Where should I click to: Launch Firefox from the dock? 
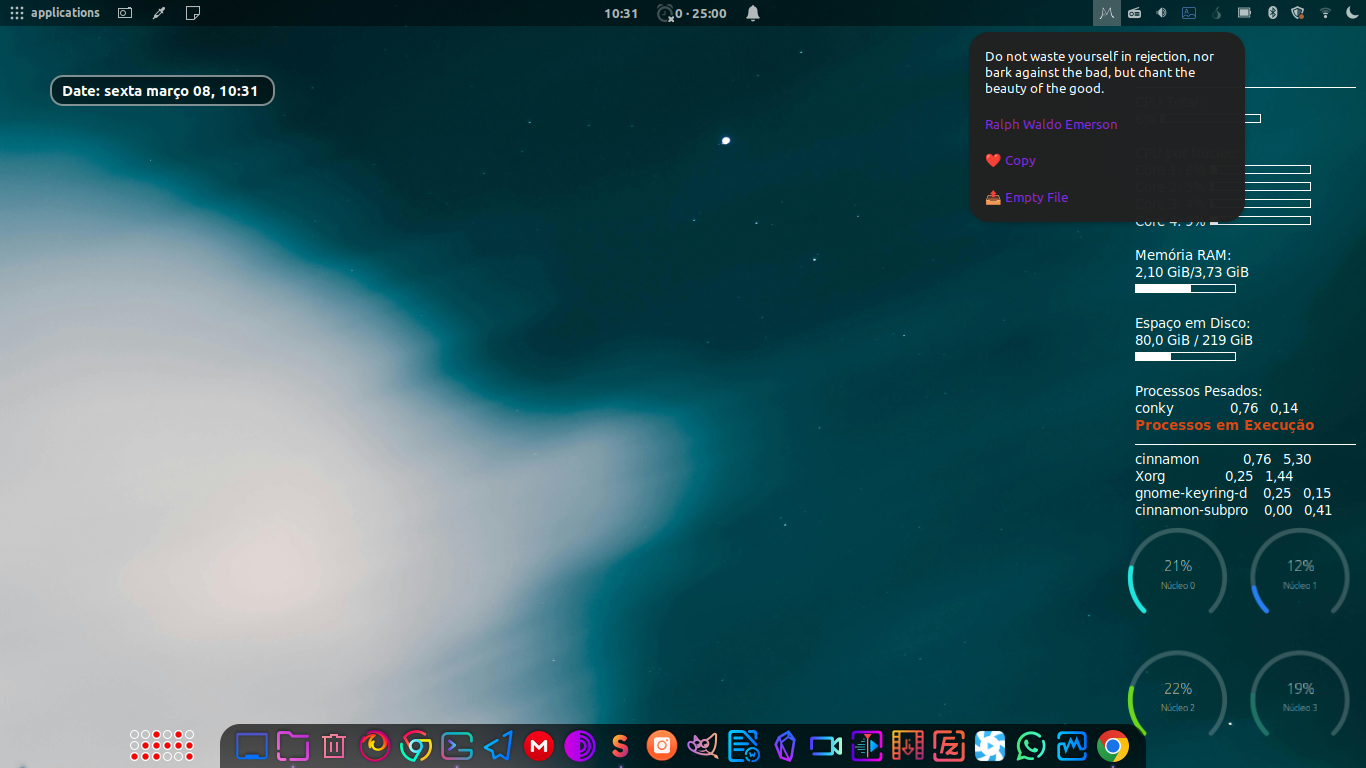[375, 746]
